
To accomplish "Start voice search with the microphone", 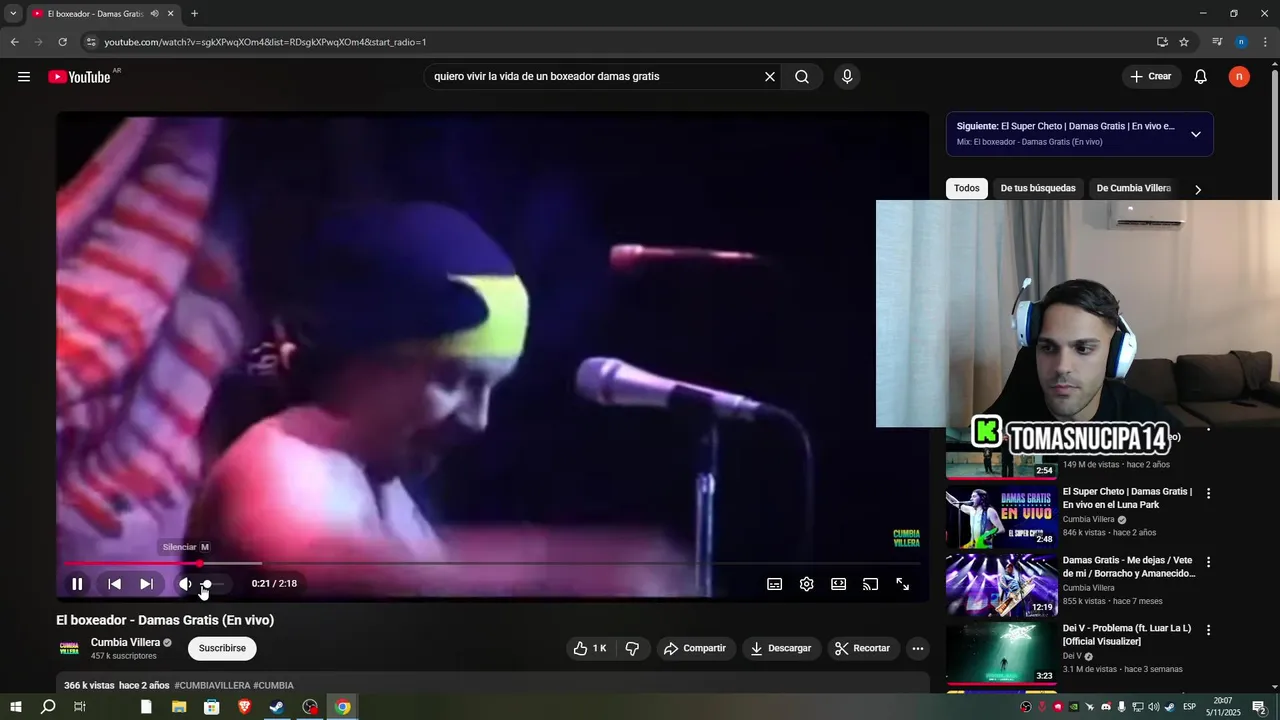I will [847, 77].
